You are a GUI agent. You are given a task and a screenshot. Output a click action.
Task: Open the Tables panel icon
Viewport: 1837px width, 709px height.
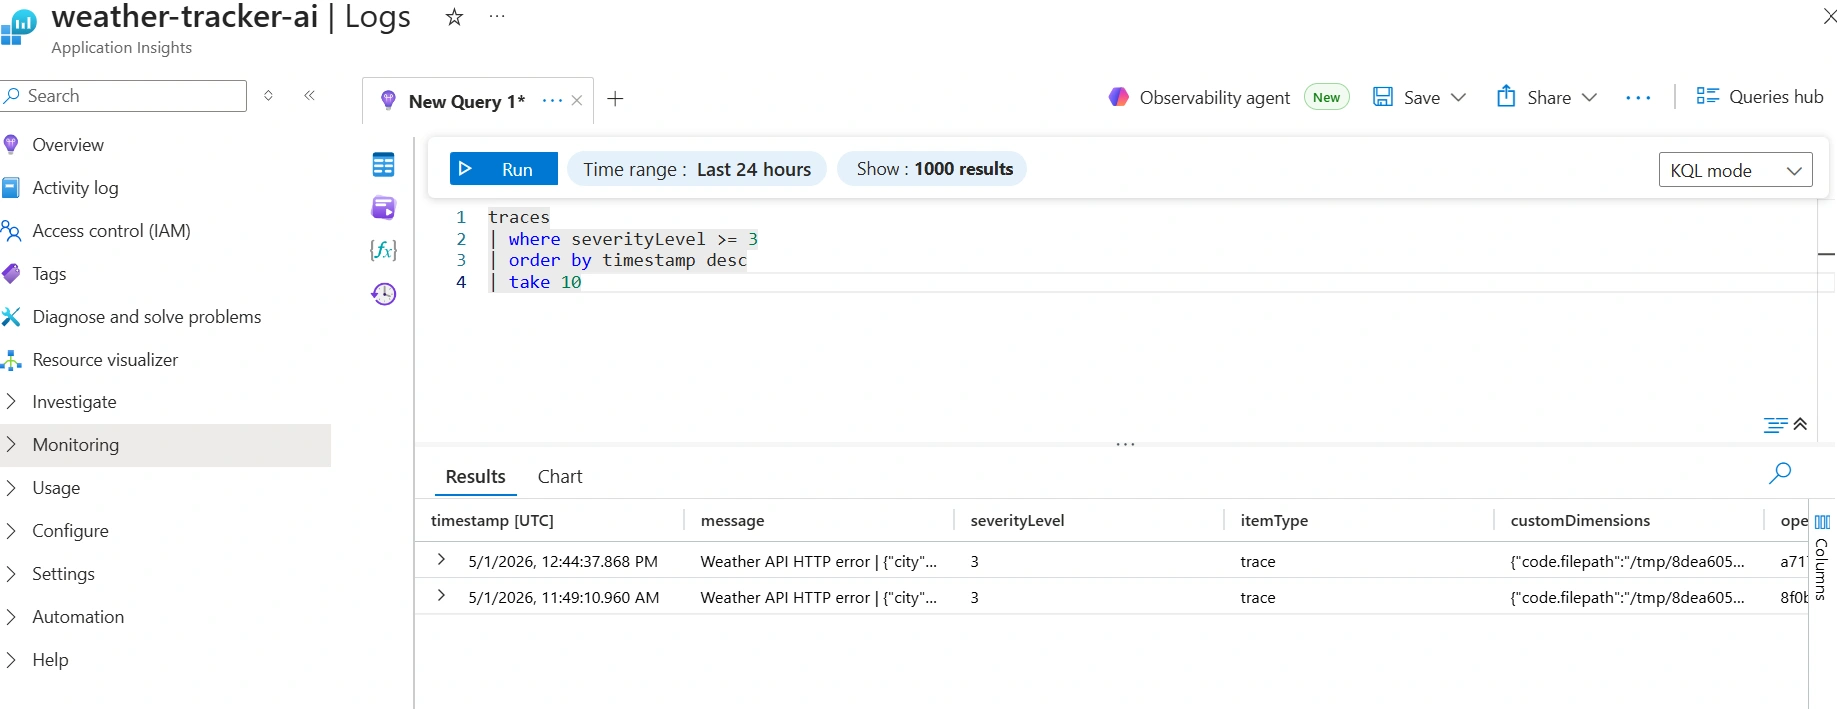383,165
